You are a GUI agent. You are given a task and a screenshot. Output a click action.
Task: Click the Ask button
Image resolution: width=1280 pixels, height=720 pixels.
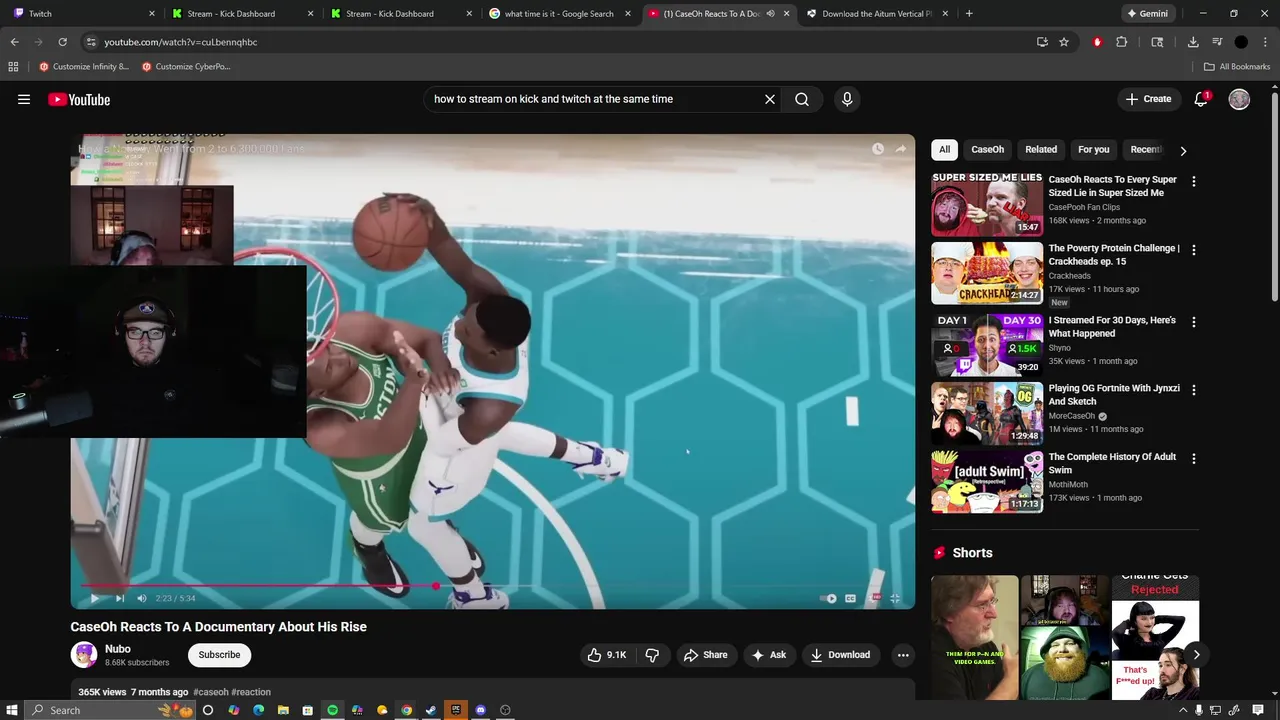768,655
